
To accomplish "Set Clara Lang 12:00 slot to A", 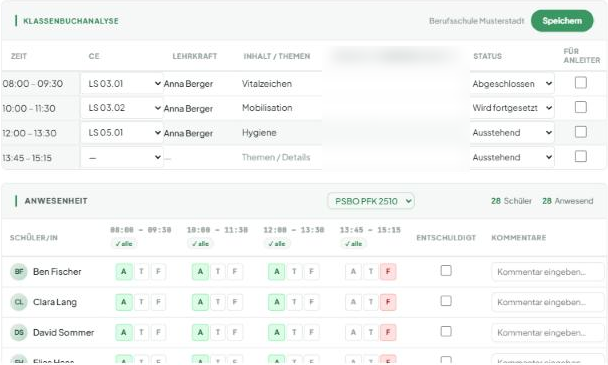I will click(x=276, y=302).
